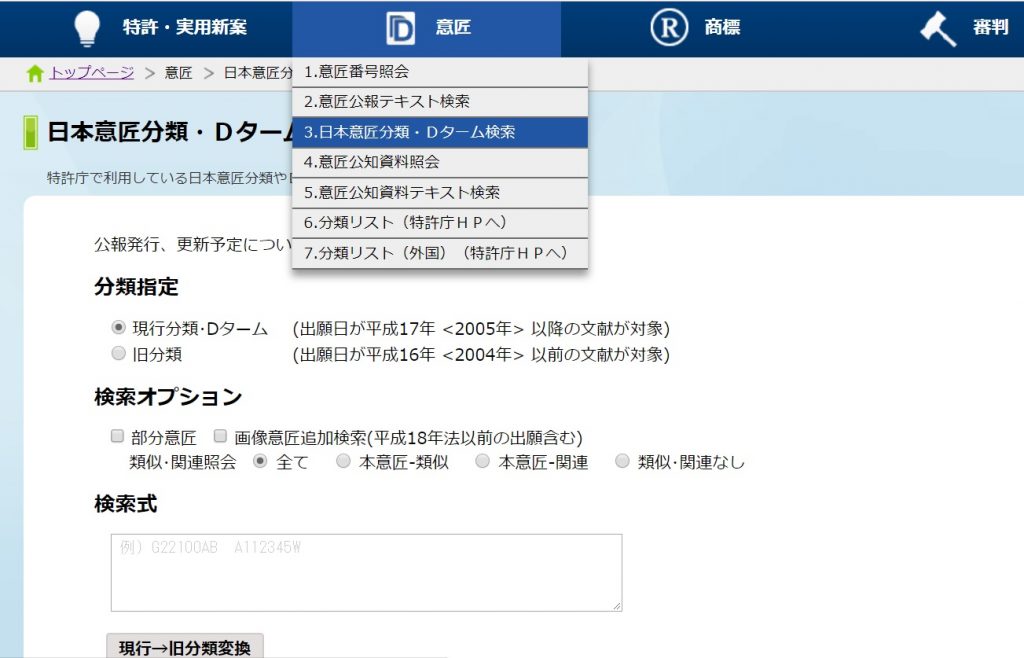Select the 類似・関連なし option
1024x658 pixels.
pyautogui.click(x=622, y=461)
